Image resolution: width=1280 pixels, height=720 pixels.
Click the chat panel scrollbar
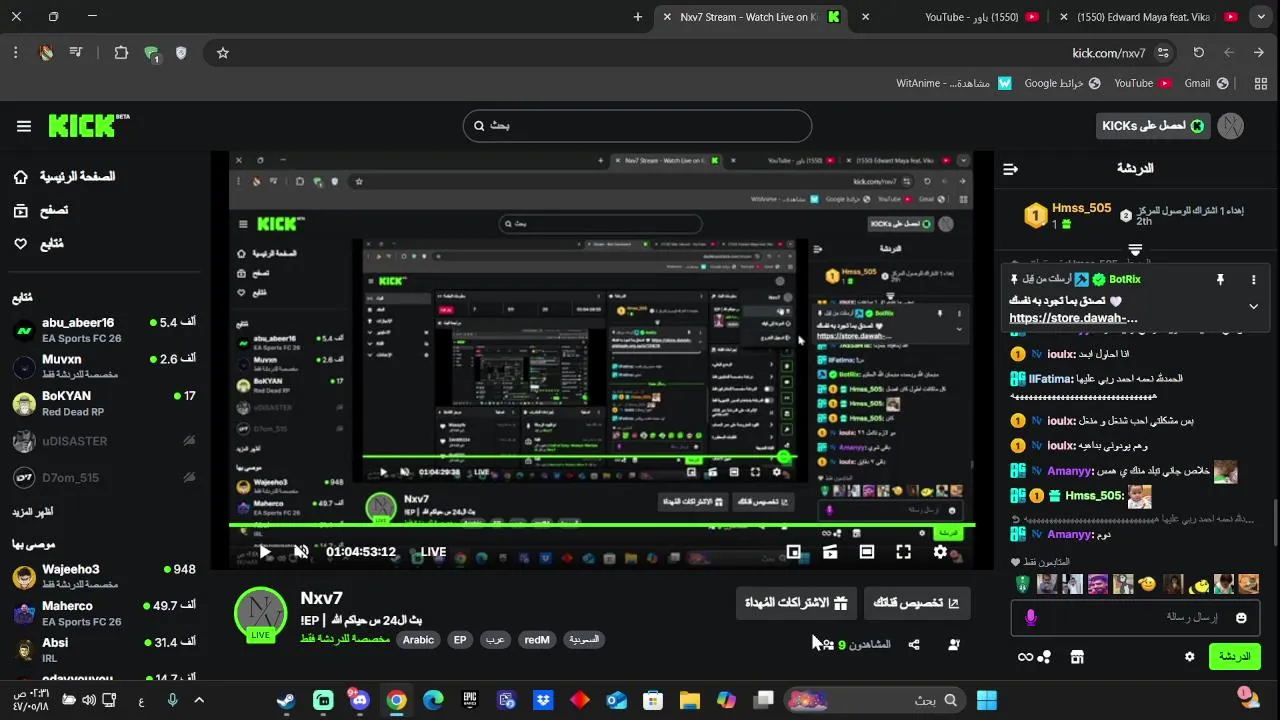click(1275, 520)
